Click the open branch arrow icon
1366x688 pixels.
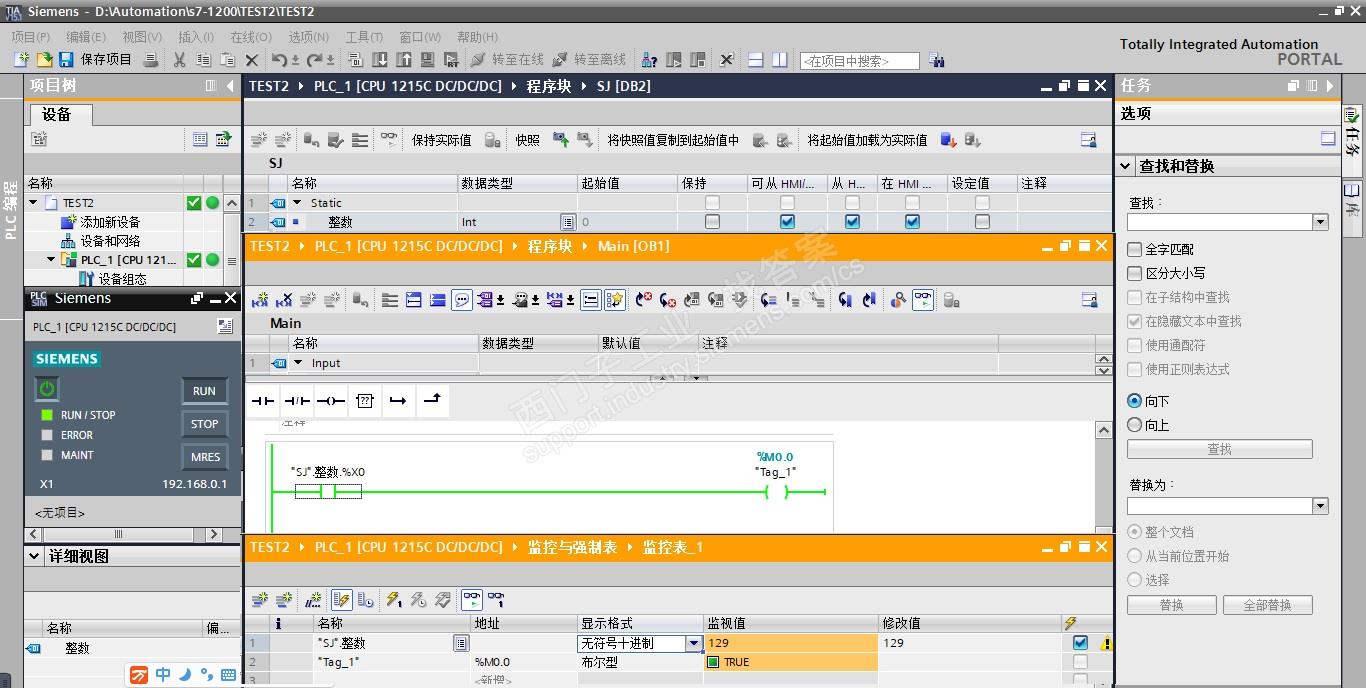coord(398,401)
